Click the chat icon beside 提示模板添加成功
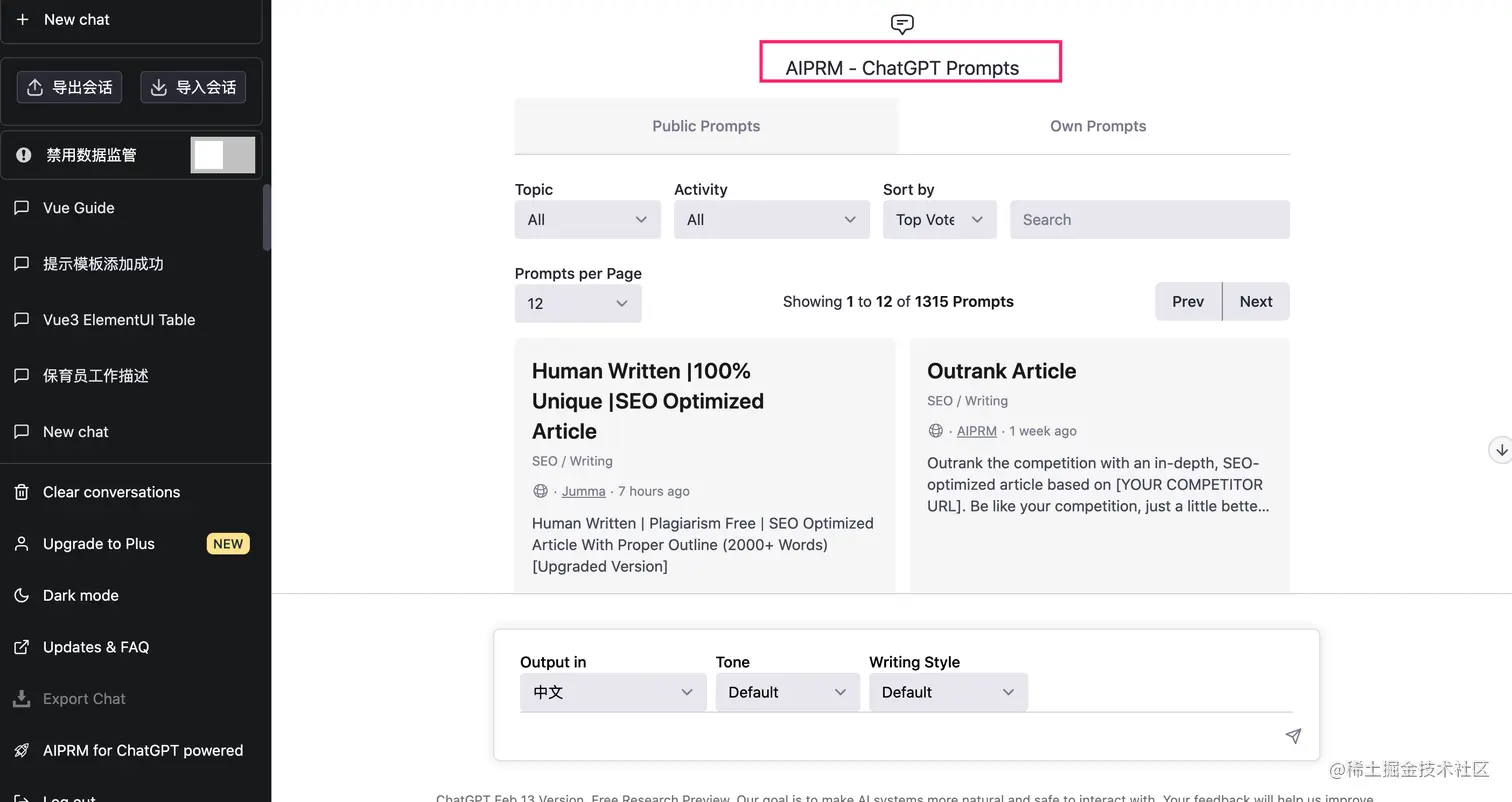 pyautogui.click(x=21, y=264)
